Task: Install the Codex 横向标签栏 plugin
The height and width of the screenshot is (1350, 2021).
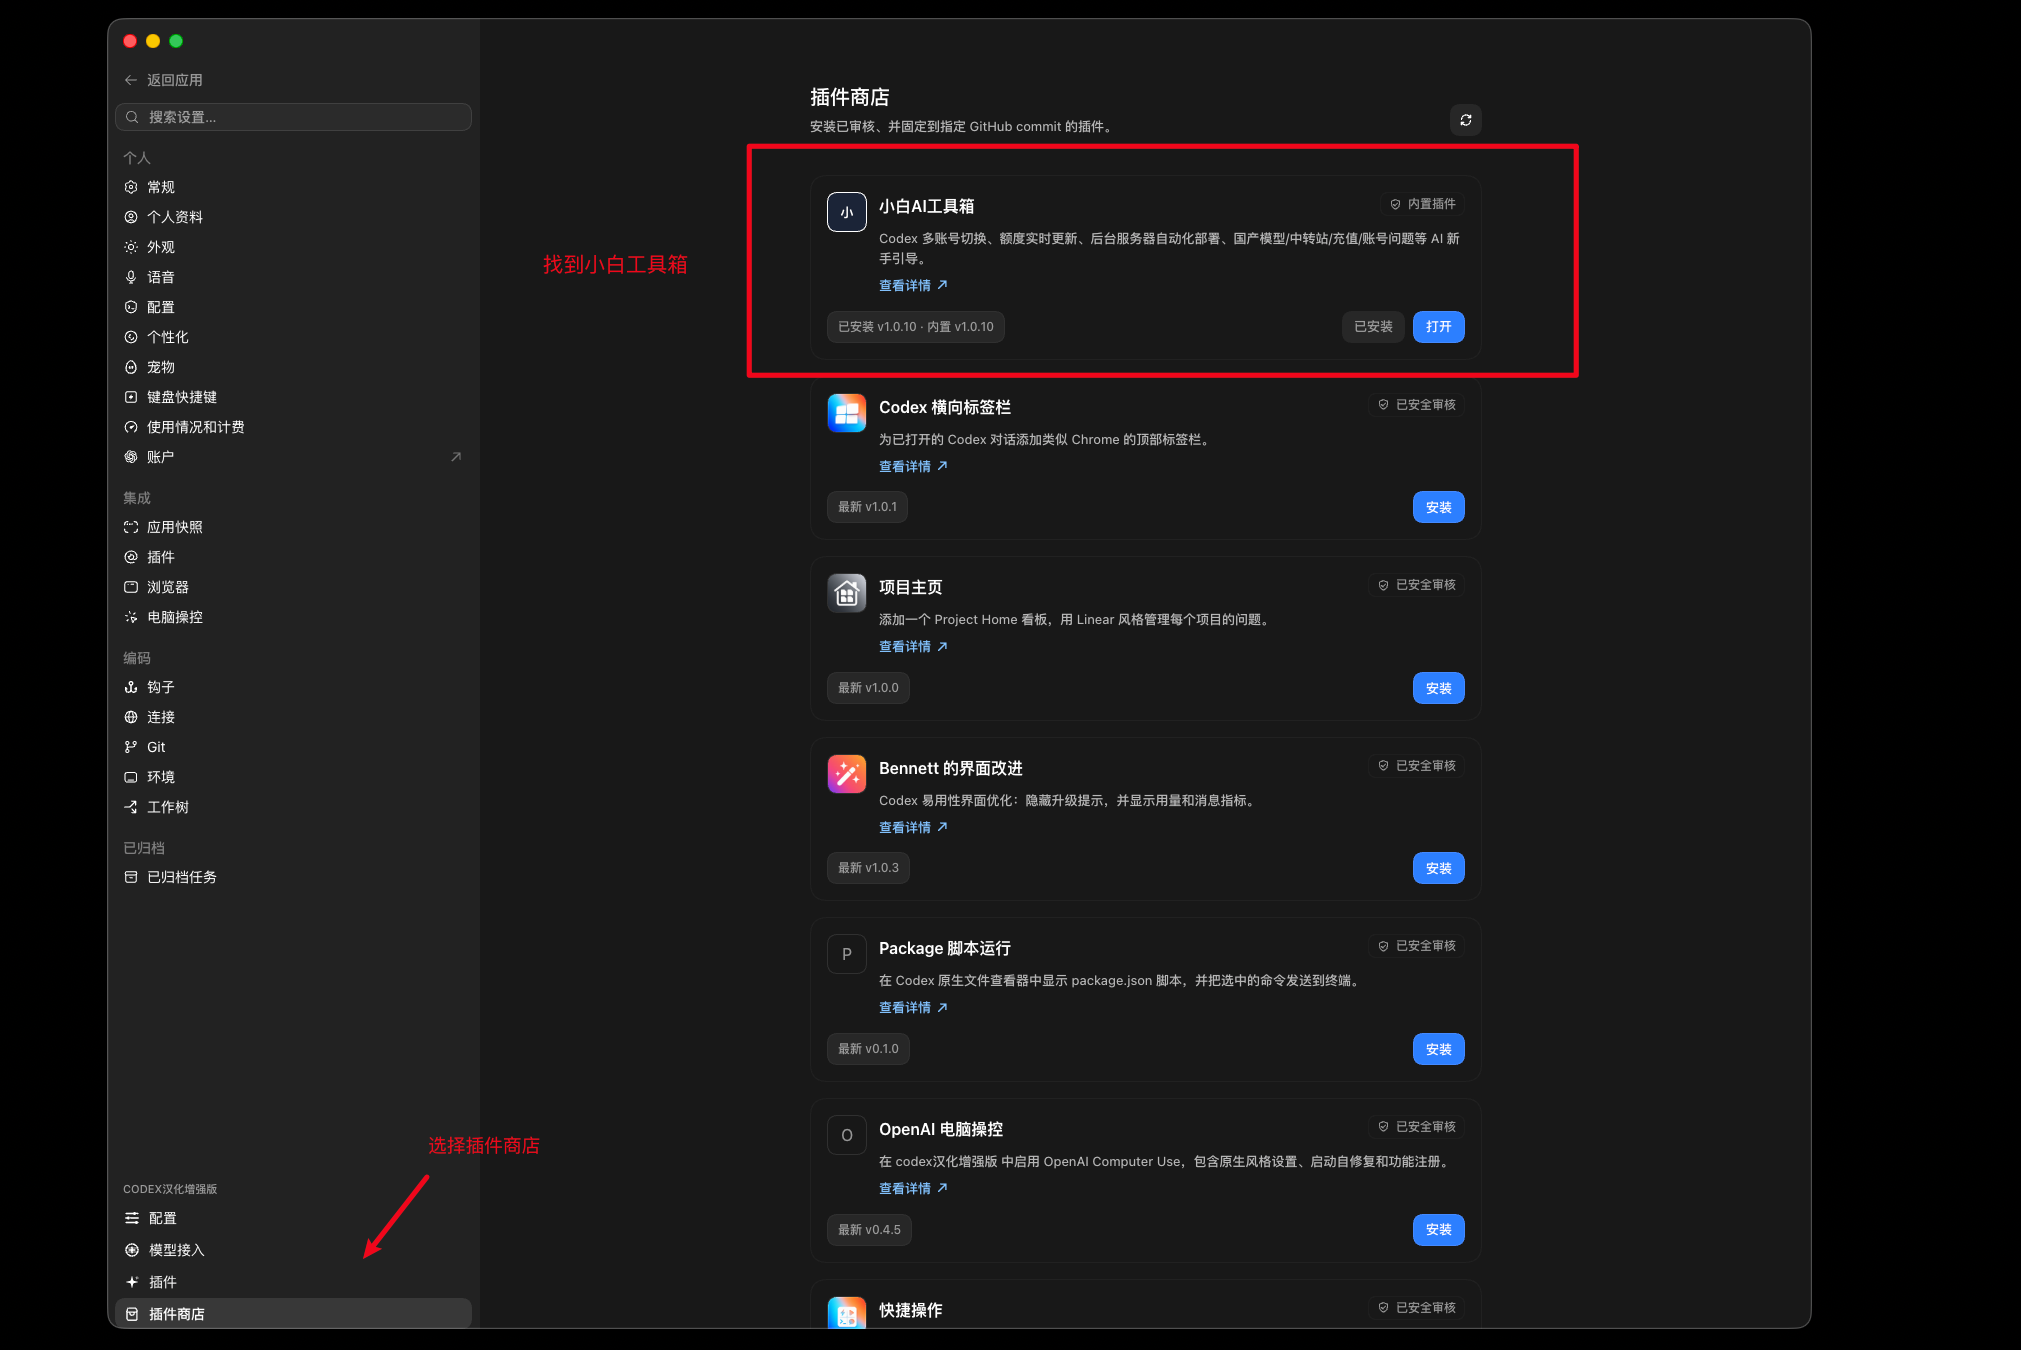Action: (x=1438, y=507)
